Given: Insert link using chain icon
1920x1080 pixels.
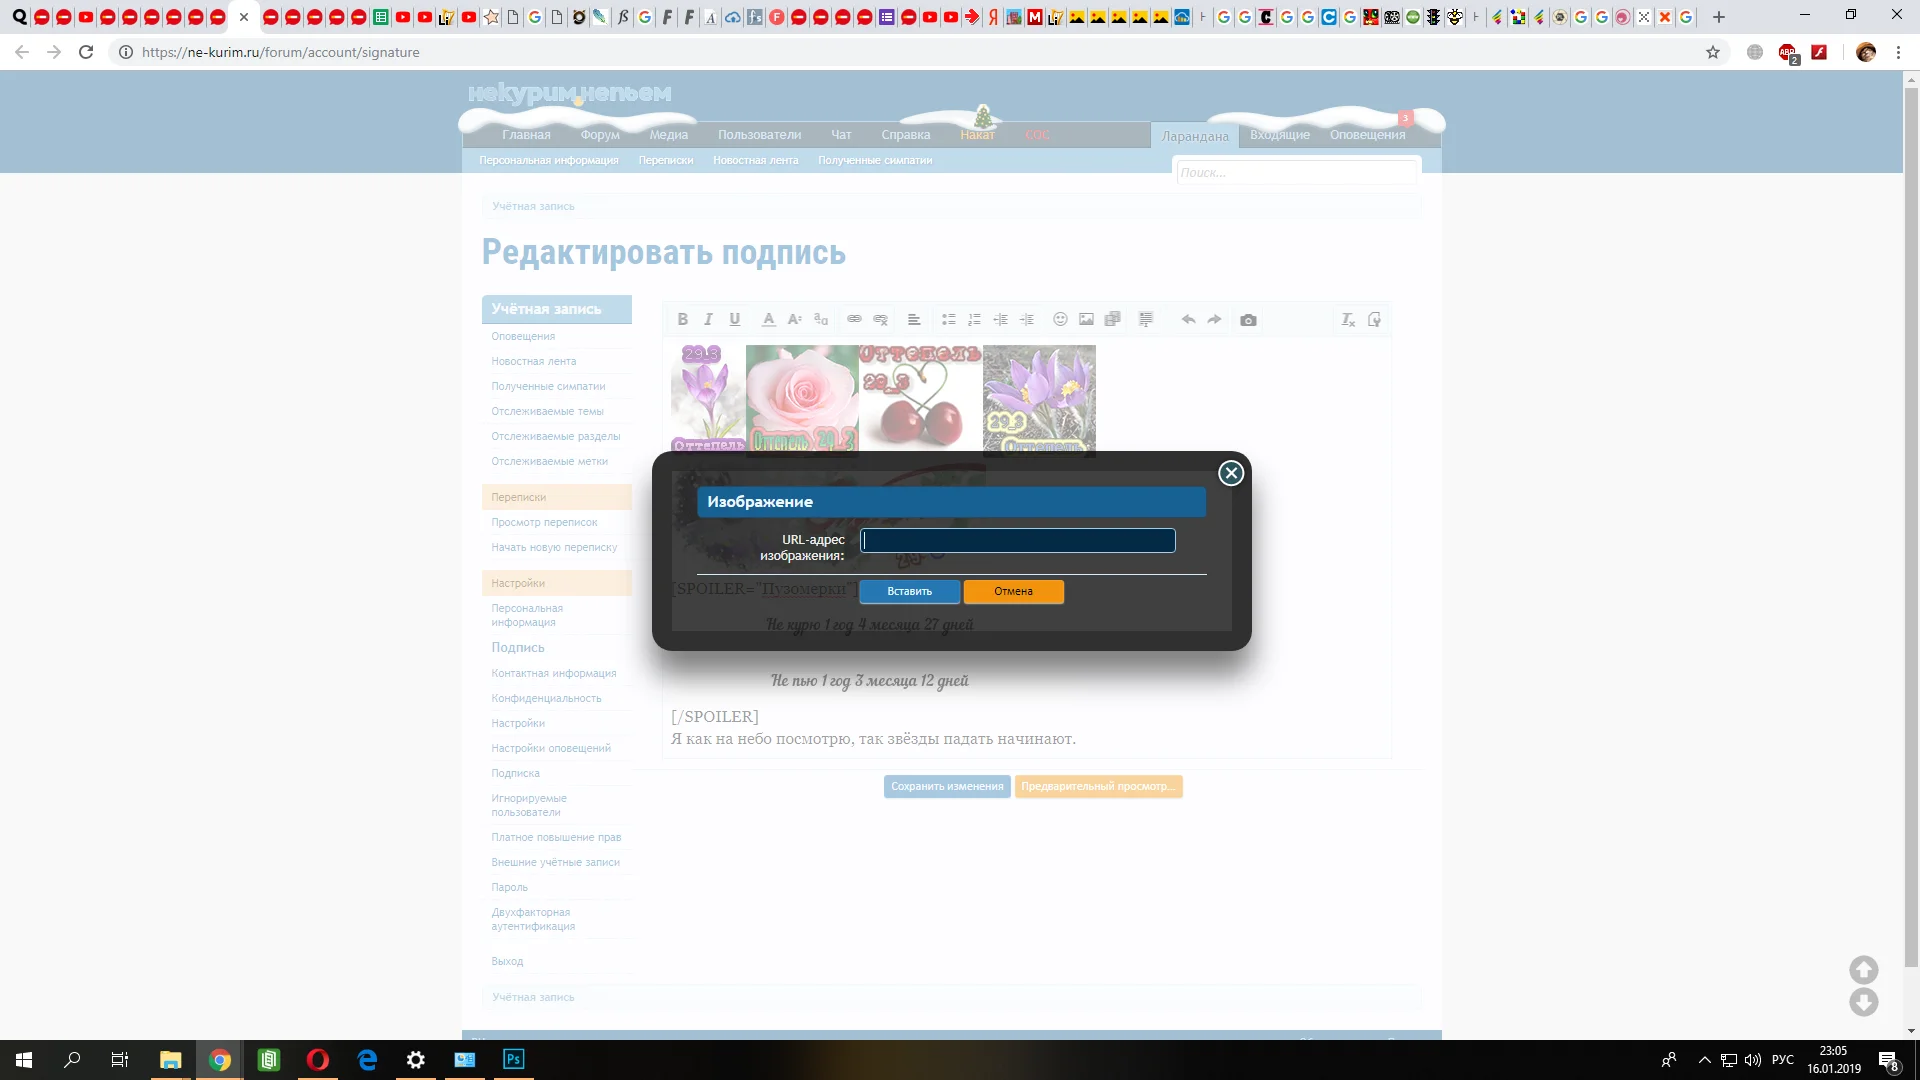Looking at the screenshot, I should pos(854,320).
